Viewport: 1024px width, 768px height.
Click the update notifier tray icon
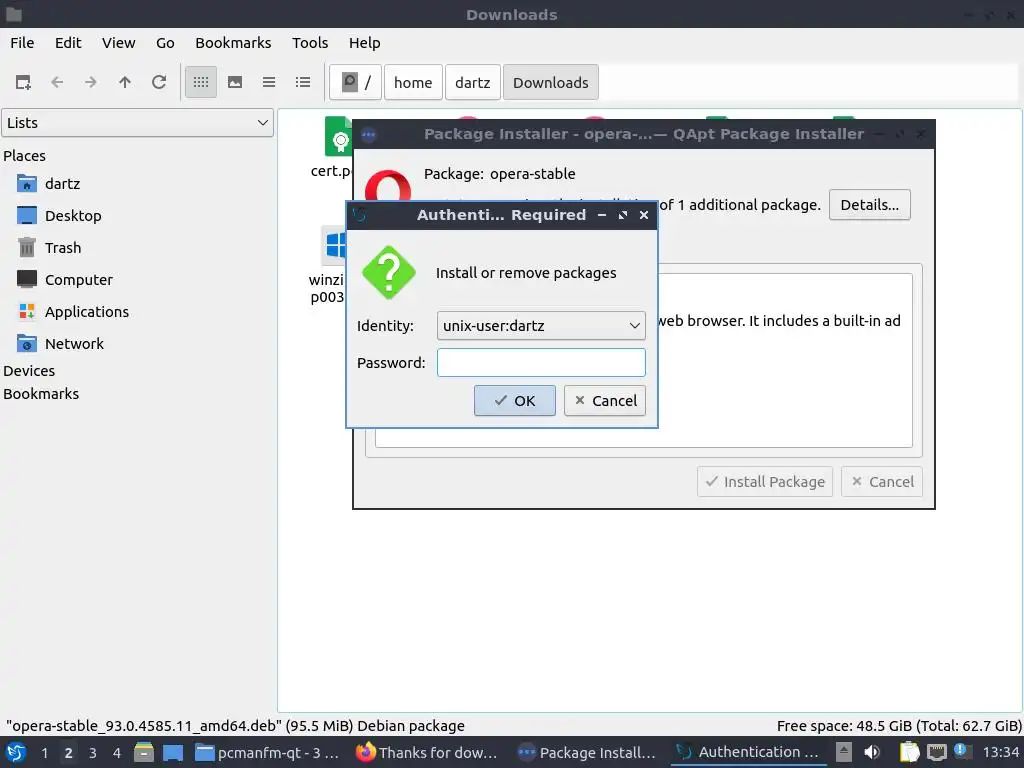(x=961, y=751)
